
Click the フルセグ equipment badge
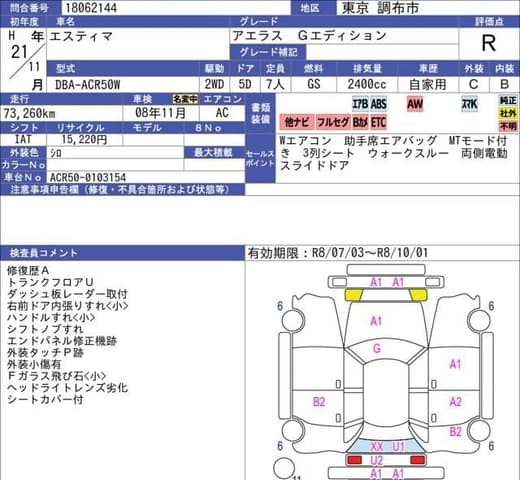333,122
